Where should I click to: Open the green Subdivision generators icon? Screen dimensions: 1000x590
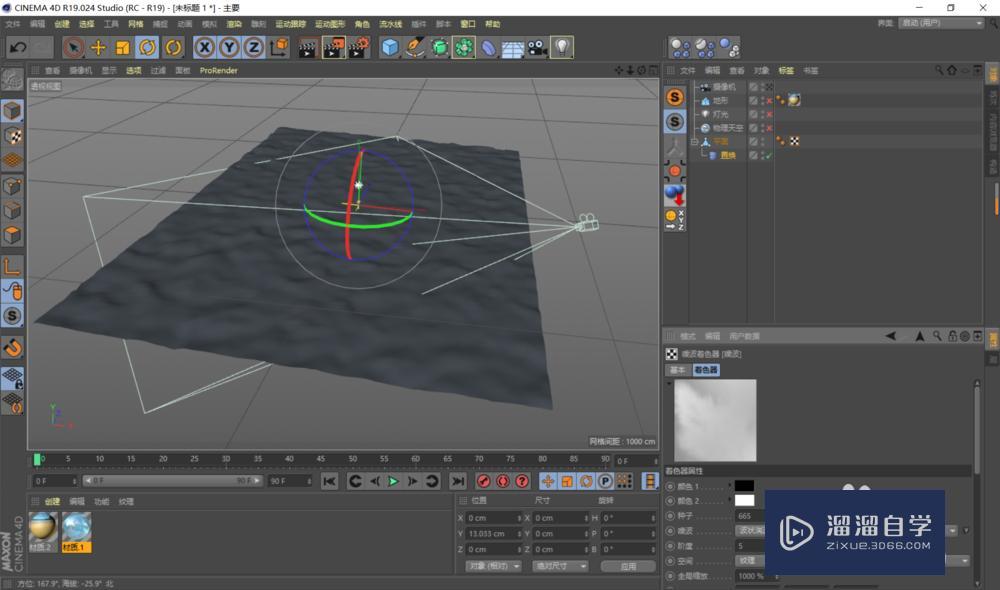[x=439, y=47]
